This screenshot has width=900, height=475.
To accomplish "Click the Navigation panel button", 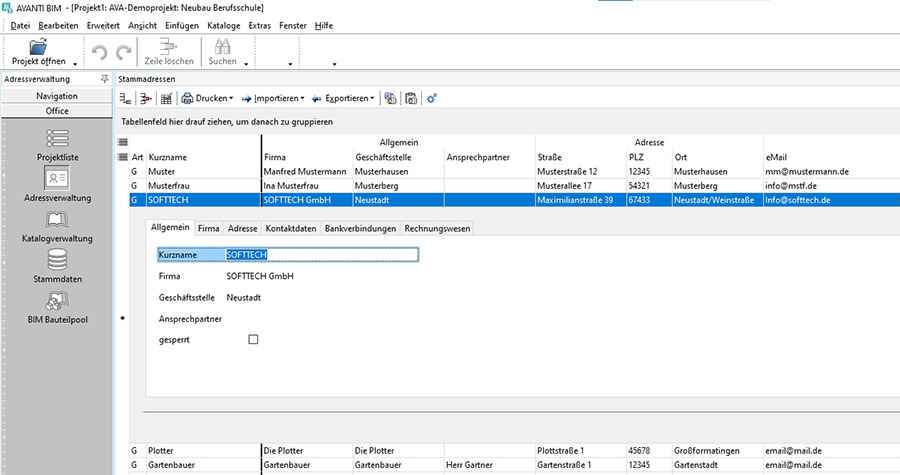I will point(57,96).
